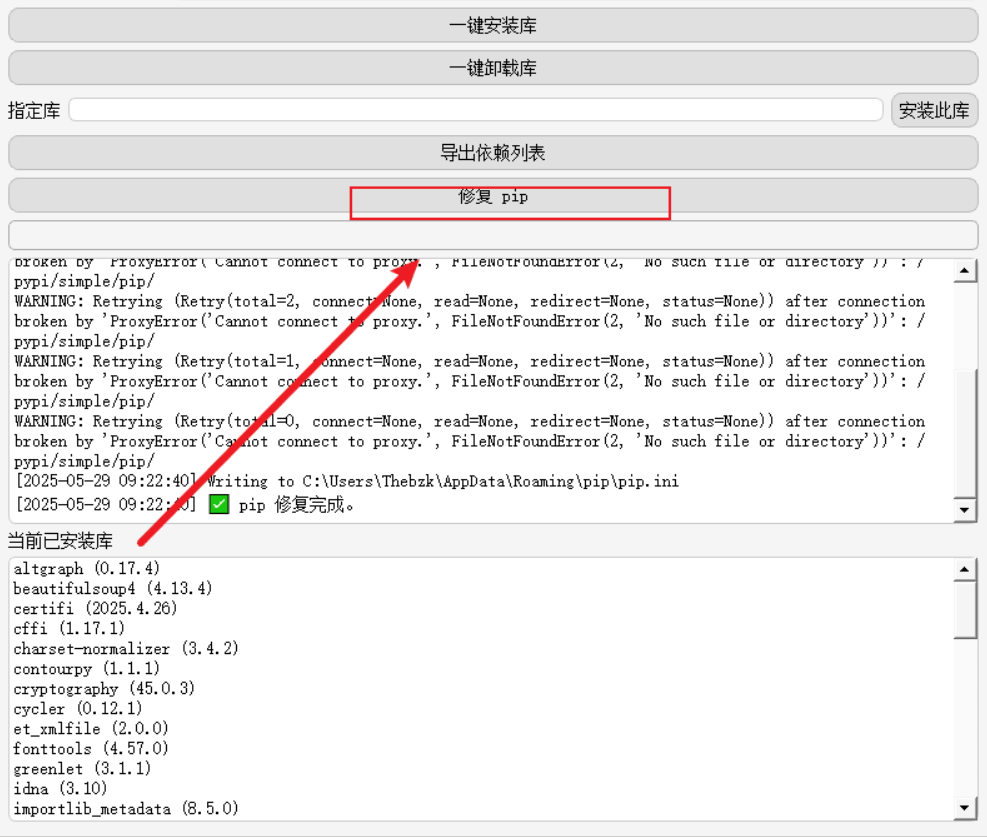Click the empty progress bar below 修复 pip
This screenshot has width=987, height=837.
pos(493,235)
